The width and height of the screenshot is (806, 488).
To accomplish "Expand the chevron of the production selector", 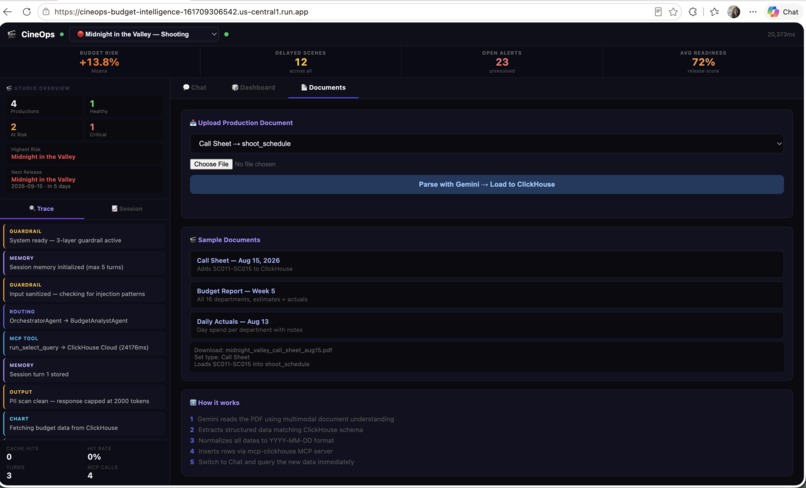I will 214,34.
